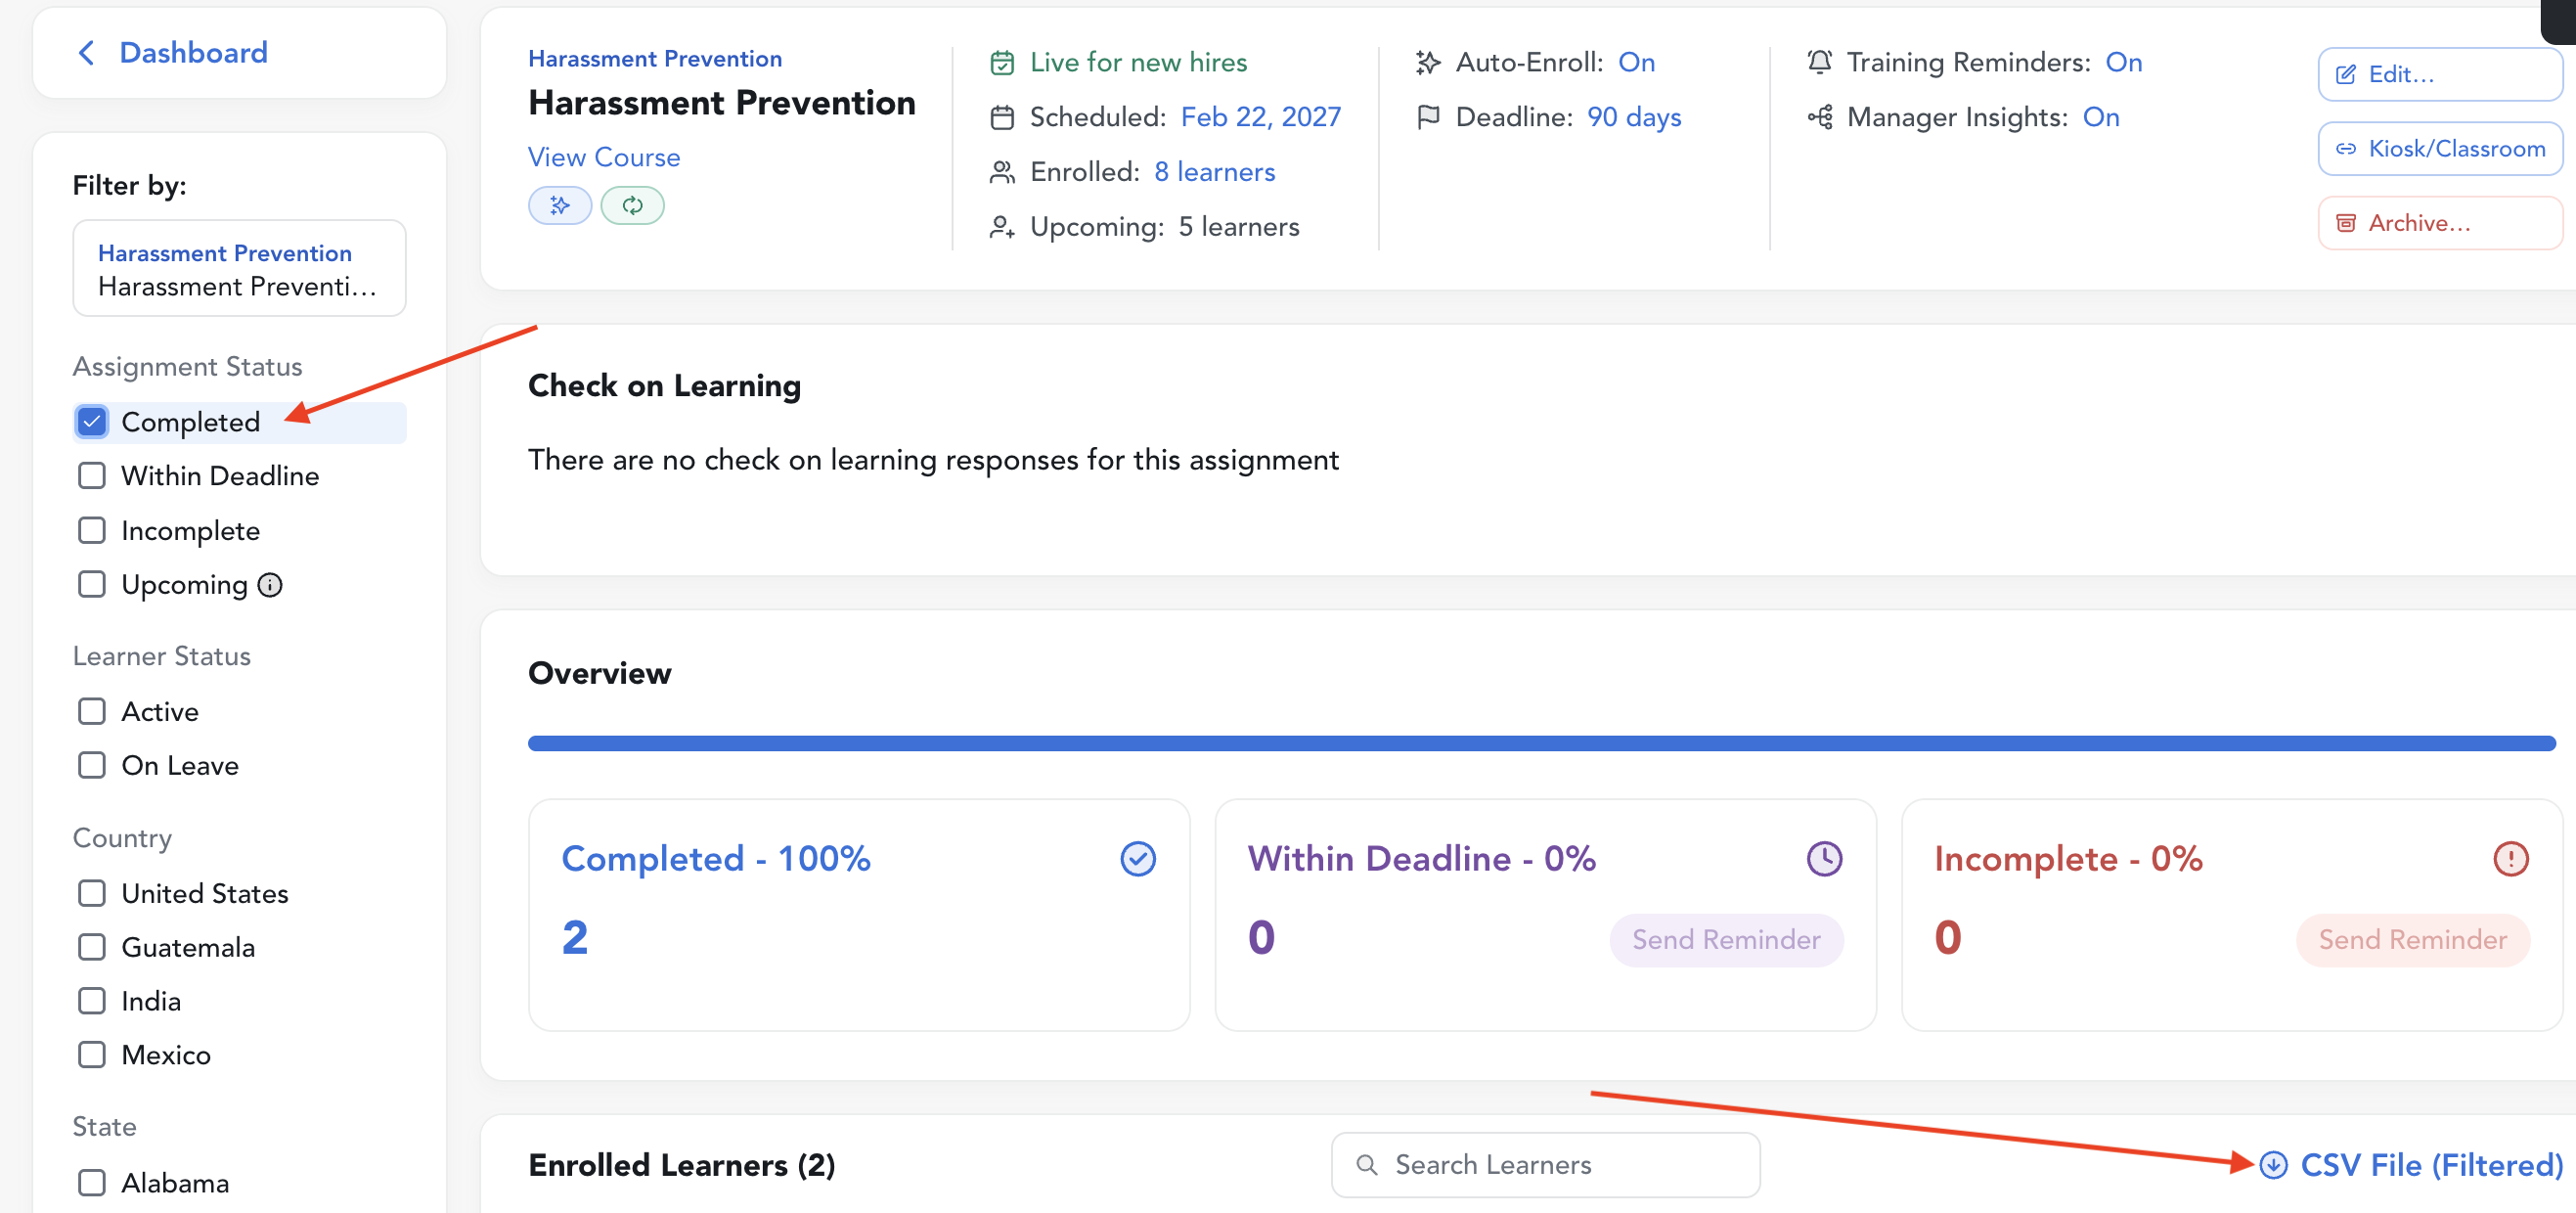Open the View Course link
The width and height of the screenshot is (2576, 1213).
[x=604, y=158]
